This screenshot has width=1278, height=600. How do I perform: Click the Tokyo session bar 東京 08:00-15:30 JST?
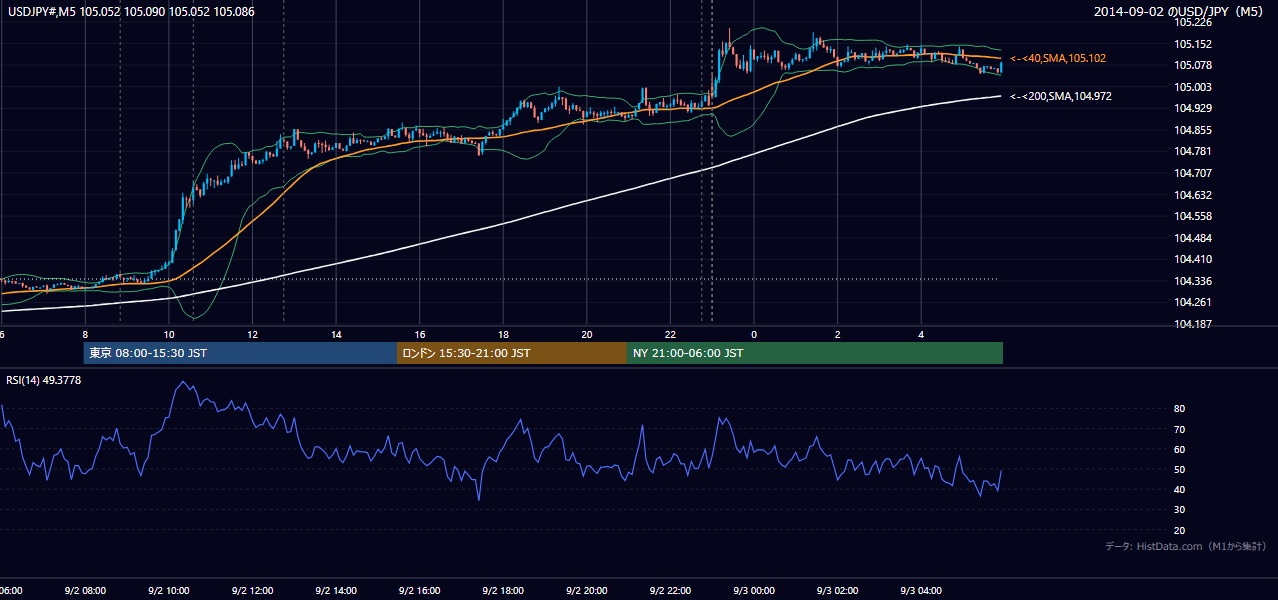click(x=240, y=353)
